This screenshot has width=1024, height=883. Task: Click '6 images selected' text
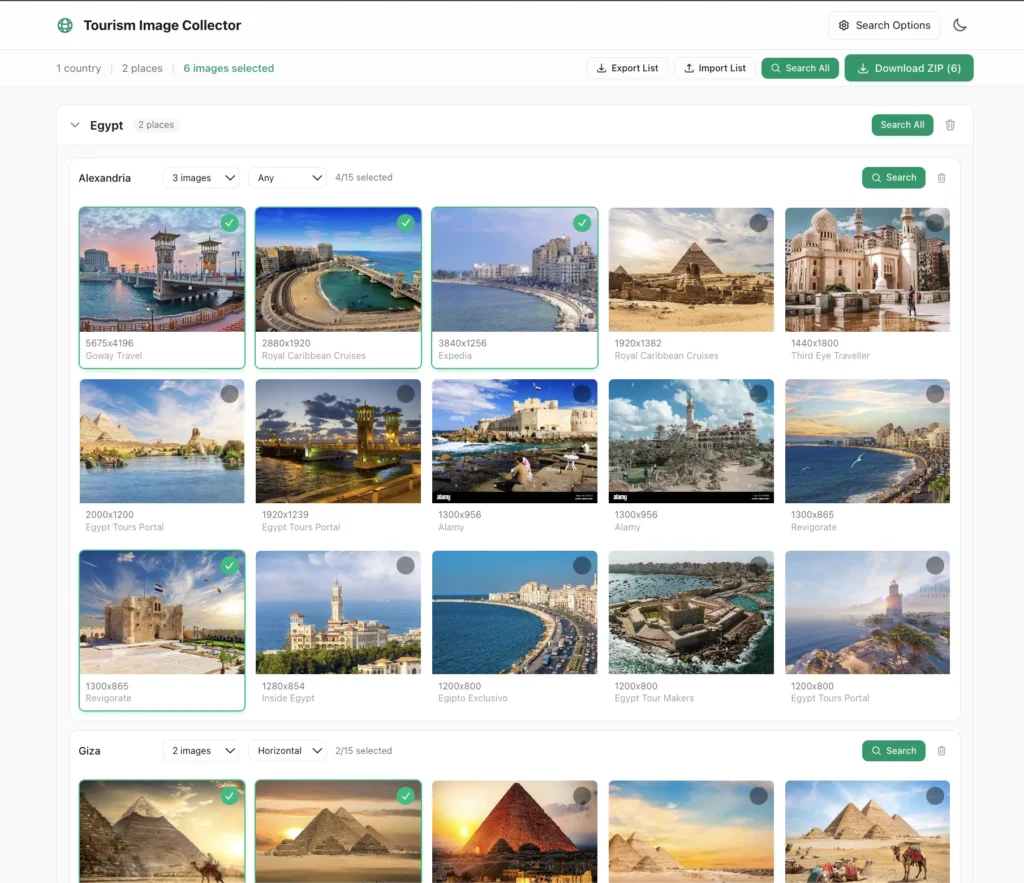click(x=229, y=68)
